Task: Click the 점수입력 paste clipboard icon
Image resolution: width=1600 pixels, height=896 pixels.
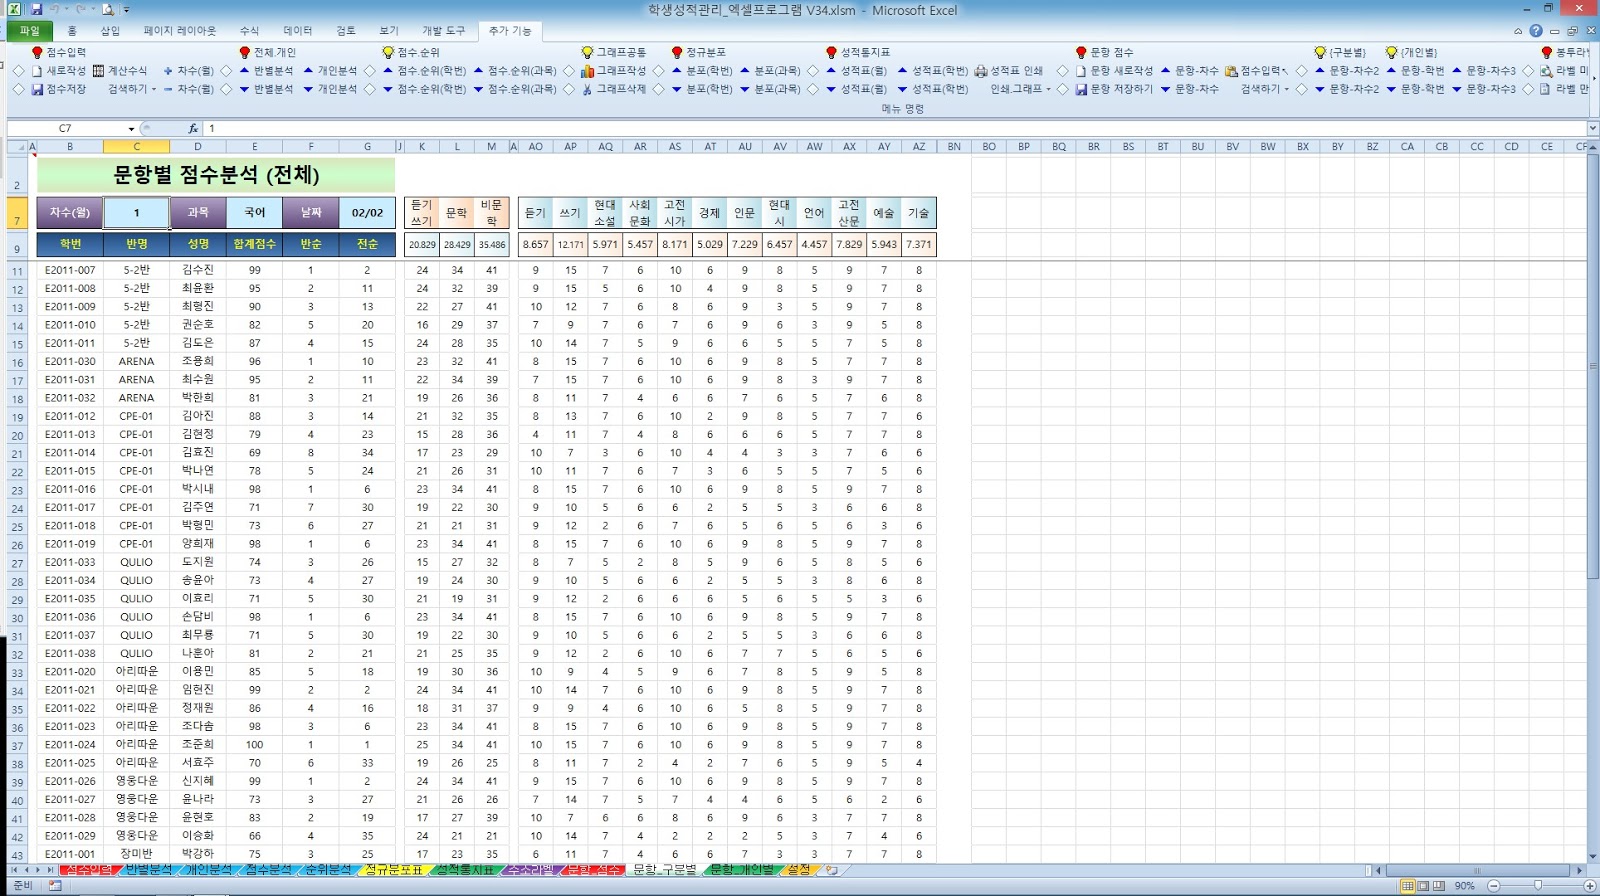Action: coord(1231,71)
